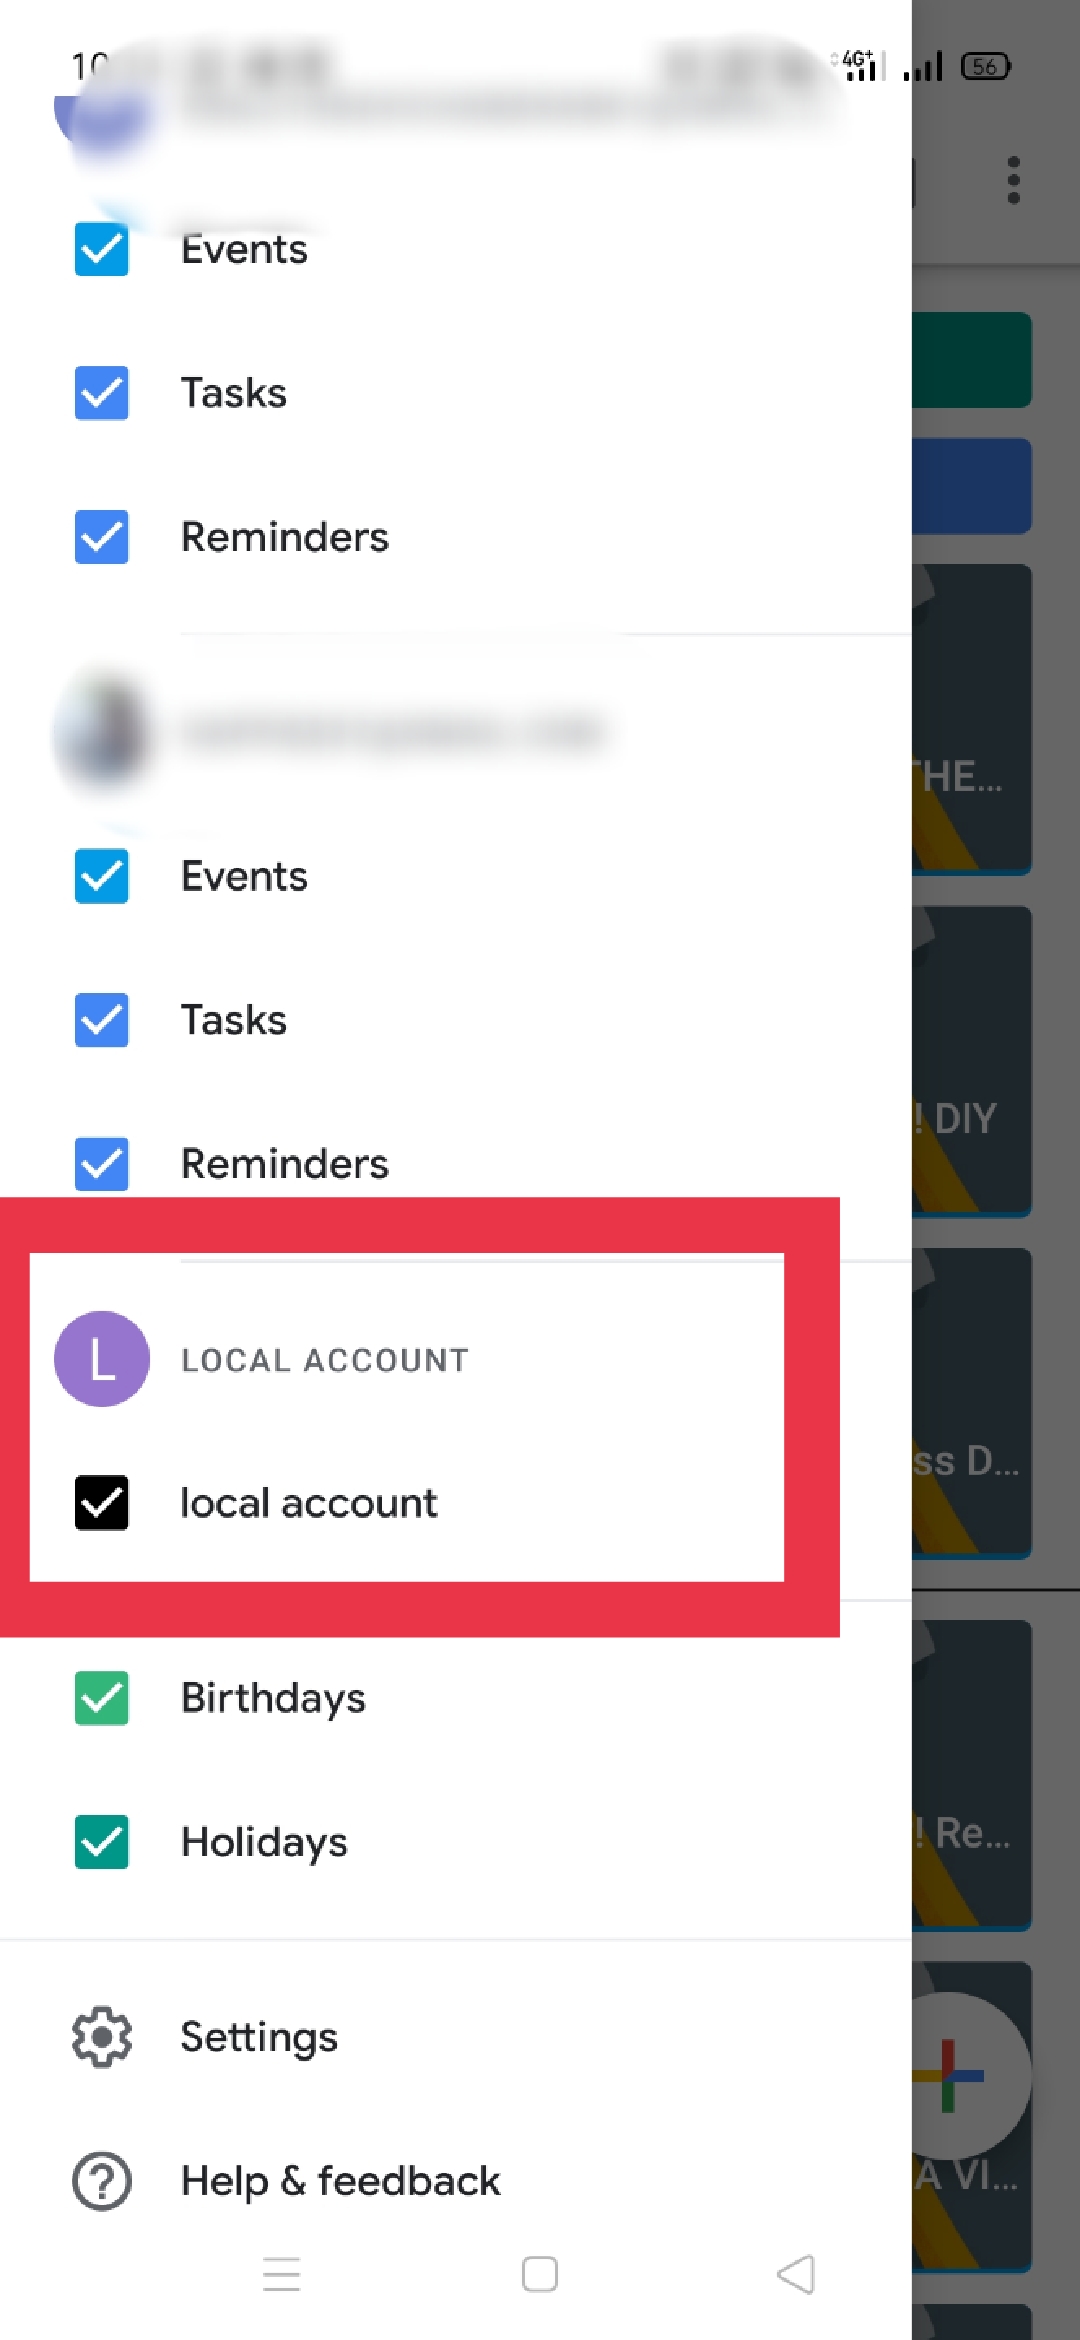Toggle the teal Holidays checkbox
Screen dimensions: 1080x2340
102,1842
